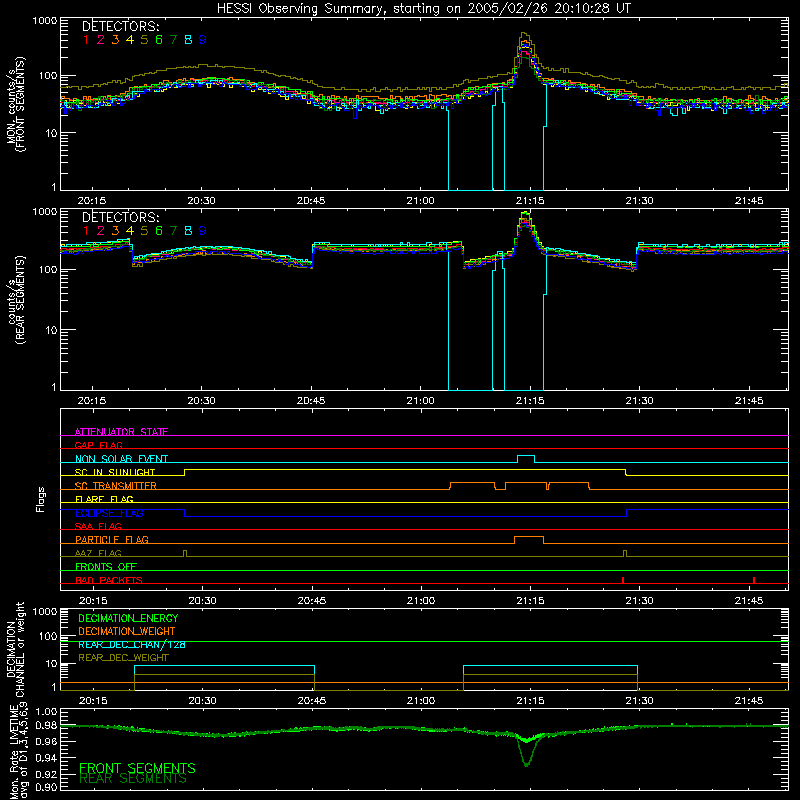Click the BAD_PACKETS red tick near 21:45
This screenshot has width=800, height=800.
754,580
